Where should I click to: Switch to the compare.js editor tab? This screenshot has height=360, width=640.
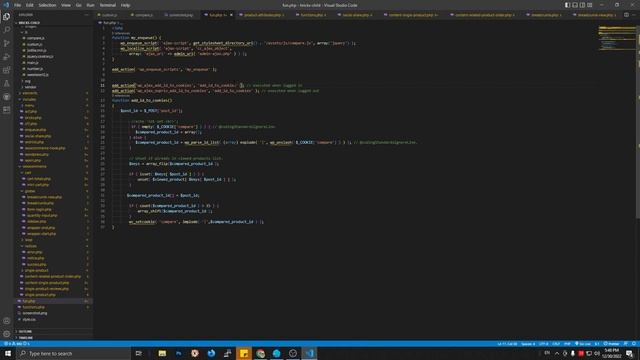[x=143, y=15]
